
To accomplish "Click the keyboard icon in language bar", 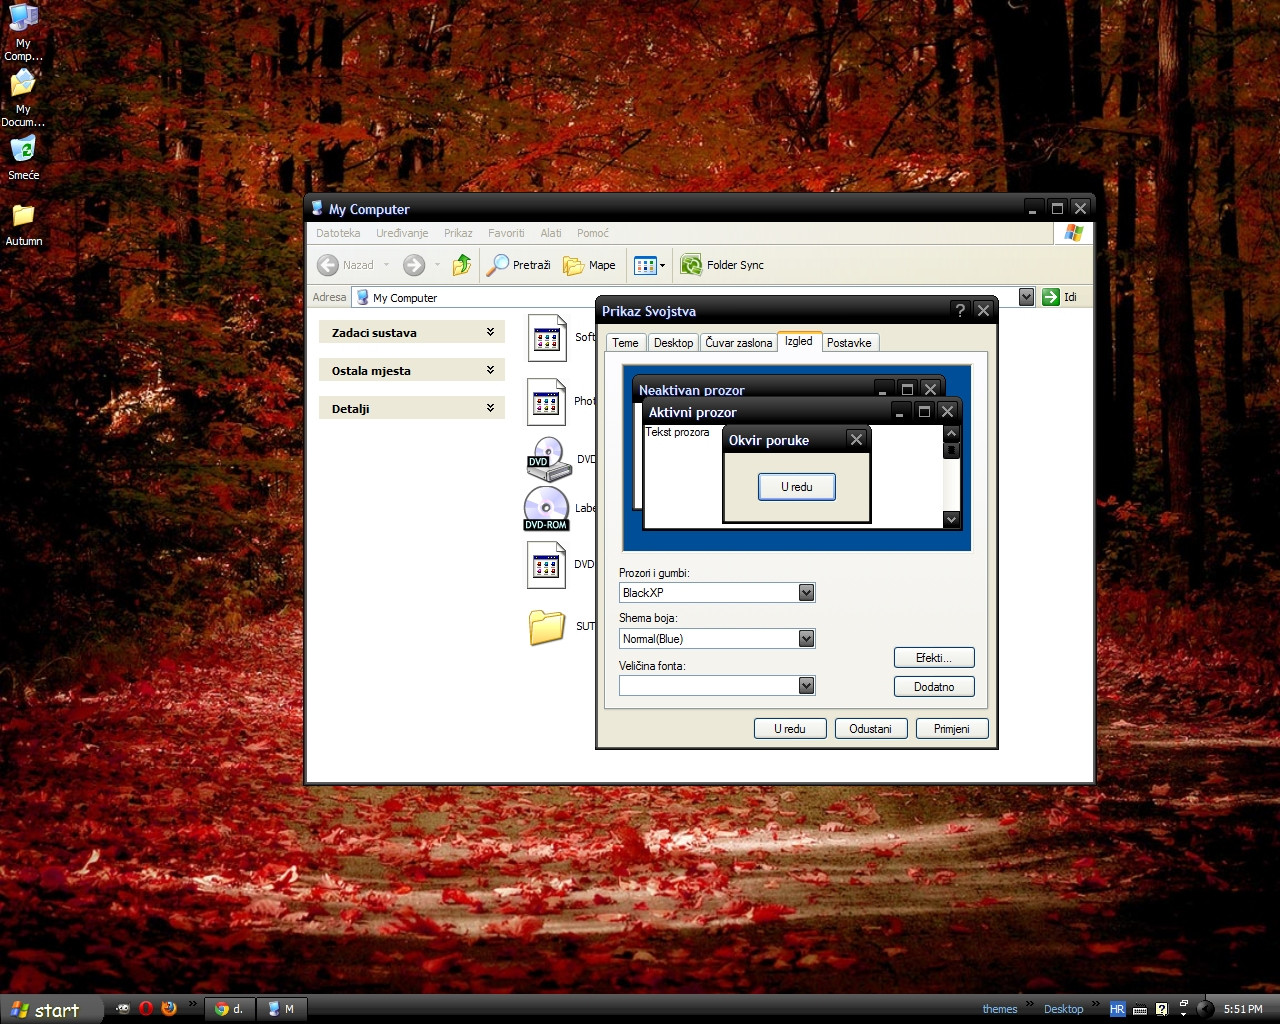I will pos(1140,1009).
